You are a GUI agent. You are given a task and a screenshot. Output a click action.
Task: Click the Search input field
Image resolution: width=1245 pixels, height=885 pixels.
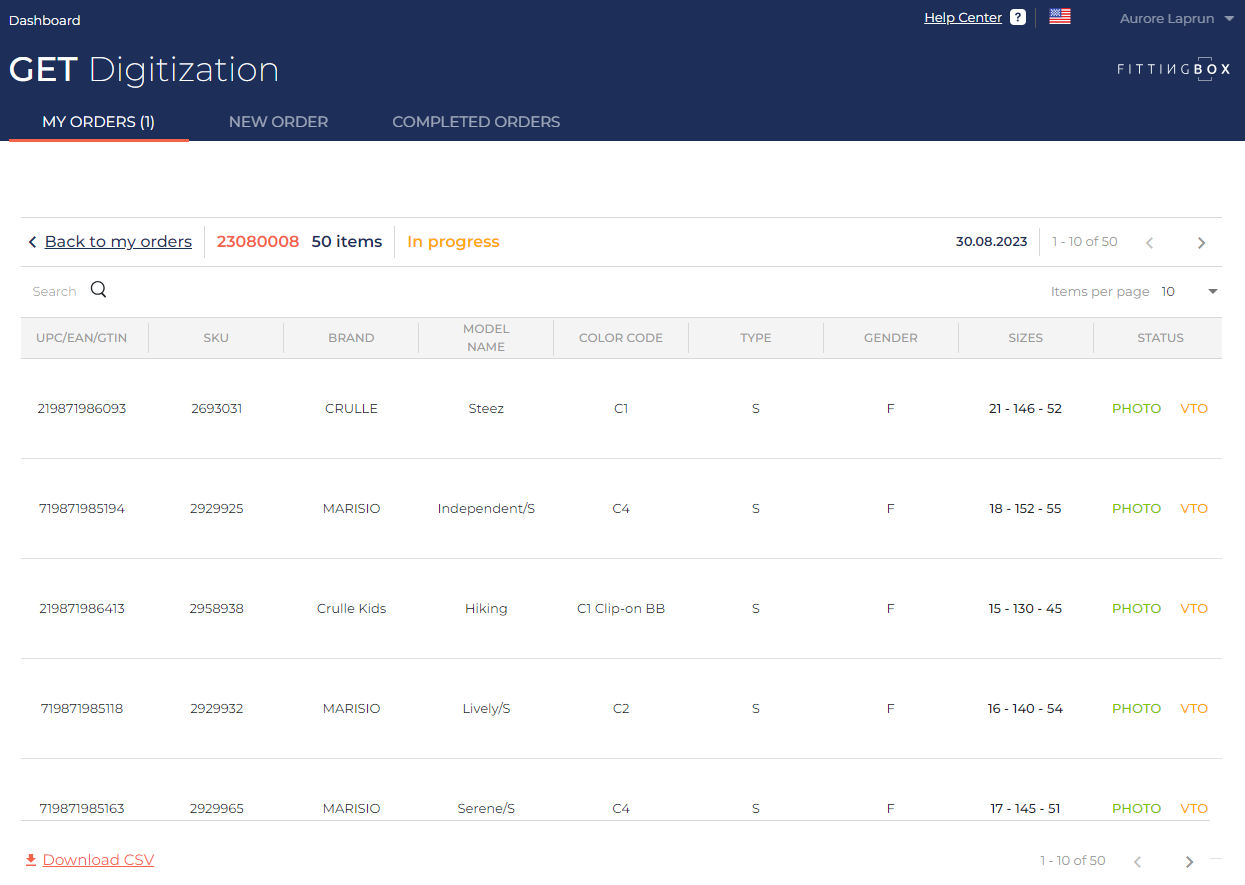click(55, 292)
